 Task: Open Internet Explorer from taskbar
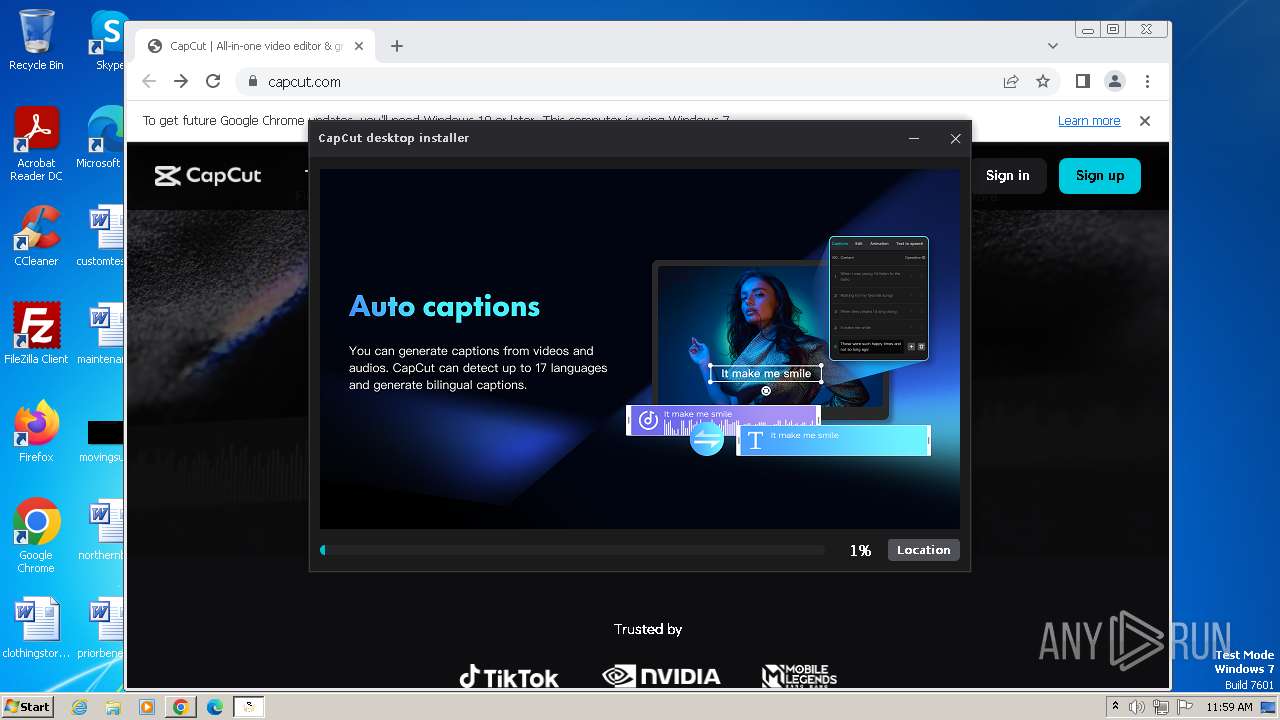tap(80, 707)
